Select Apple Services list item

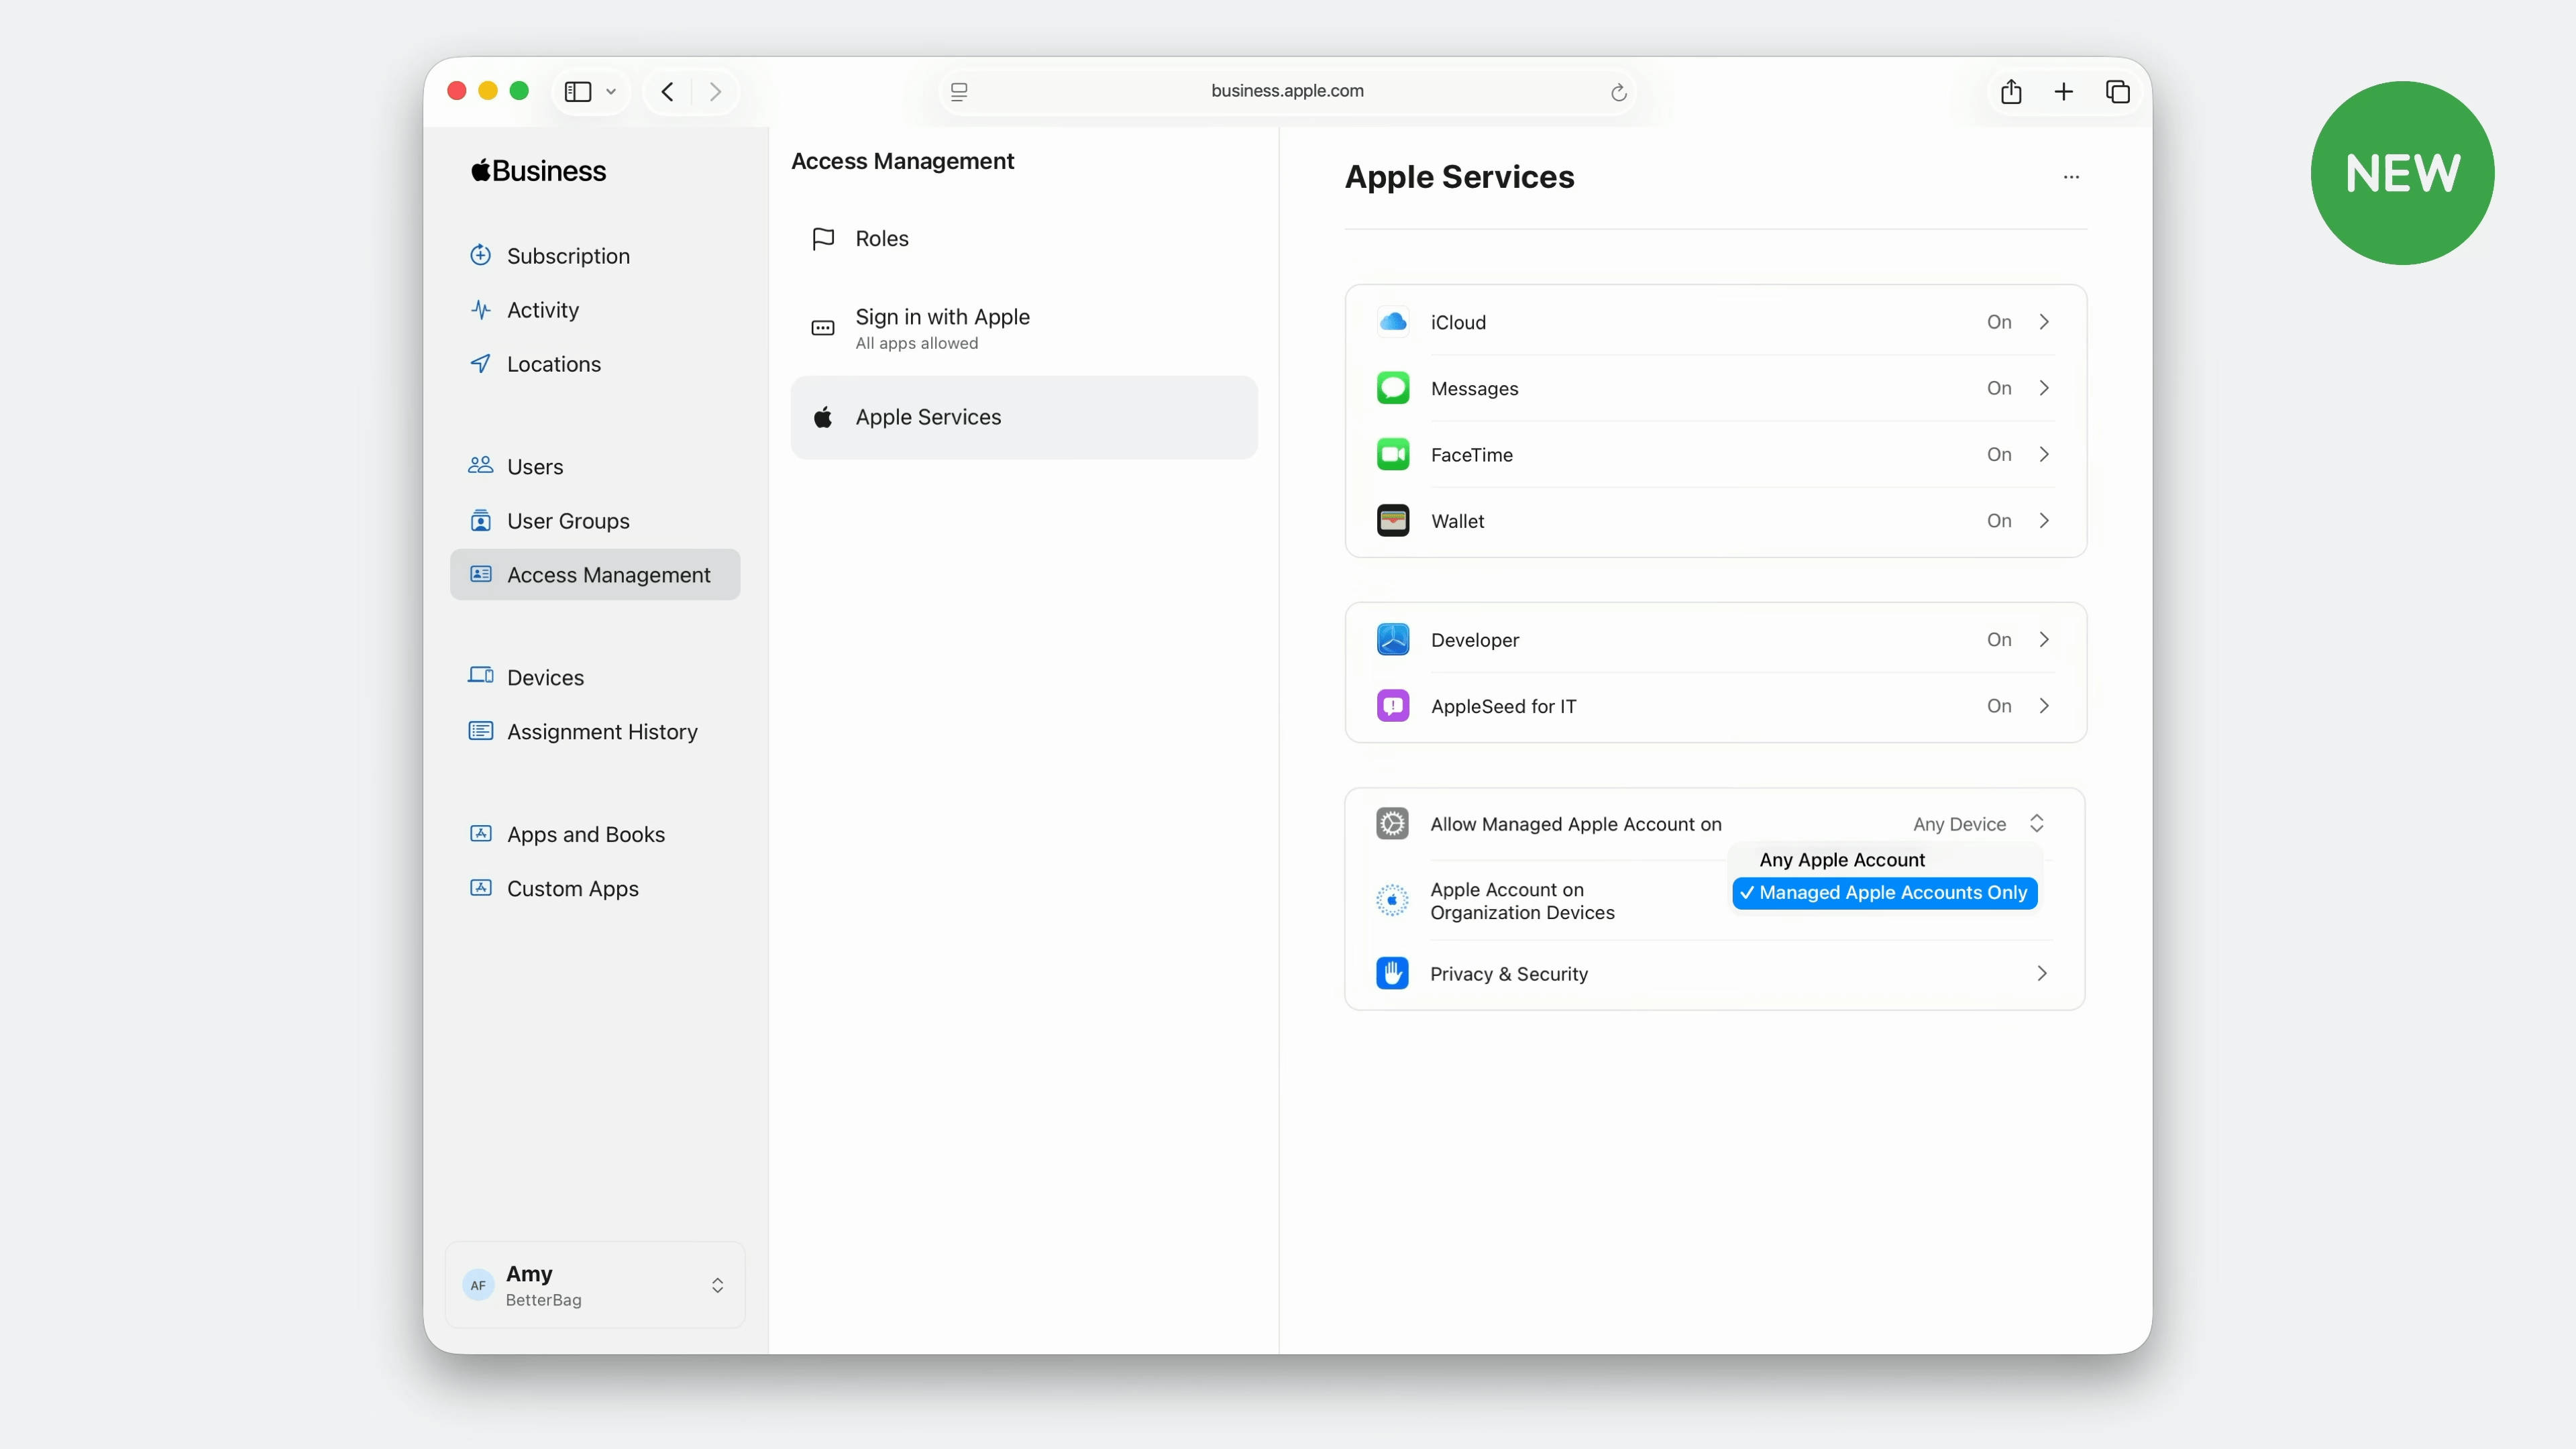pos(1024,418)
